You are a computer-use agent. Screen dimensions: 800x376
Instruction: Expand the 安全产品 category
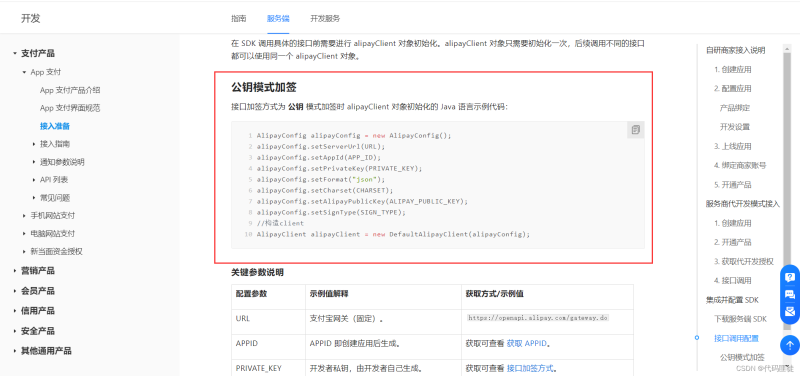point(15,331)
